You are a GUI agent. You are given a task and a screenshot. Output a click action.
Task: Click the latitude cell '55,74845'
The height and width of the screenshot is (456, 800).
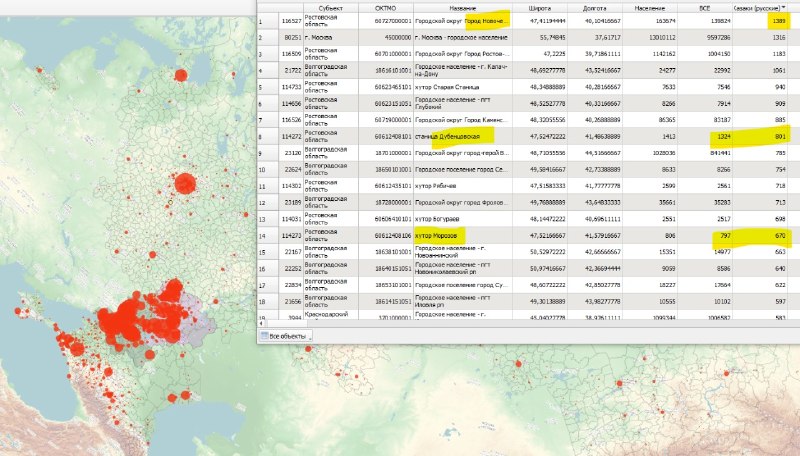point(540,38)
